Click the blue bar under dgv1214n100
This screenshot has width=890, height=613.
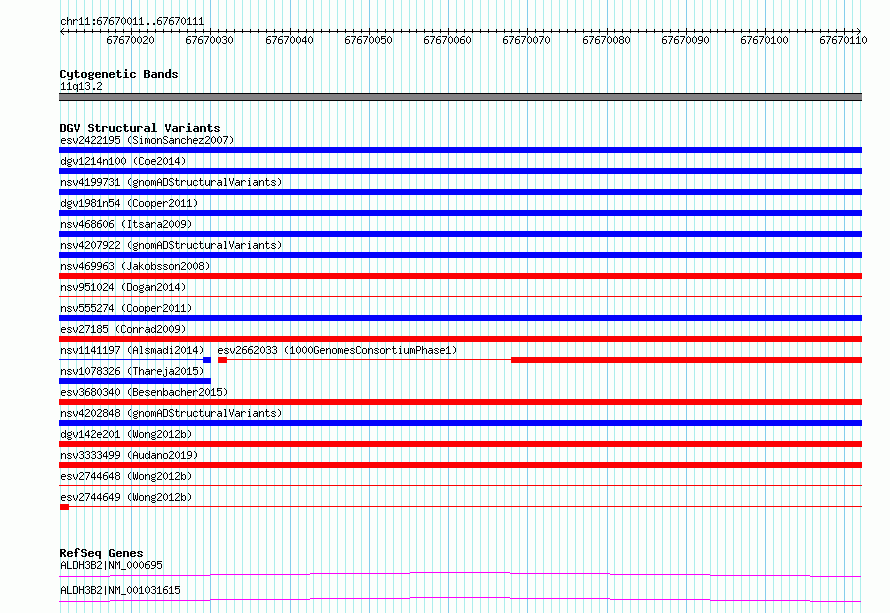pos(460,171)
